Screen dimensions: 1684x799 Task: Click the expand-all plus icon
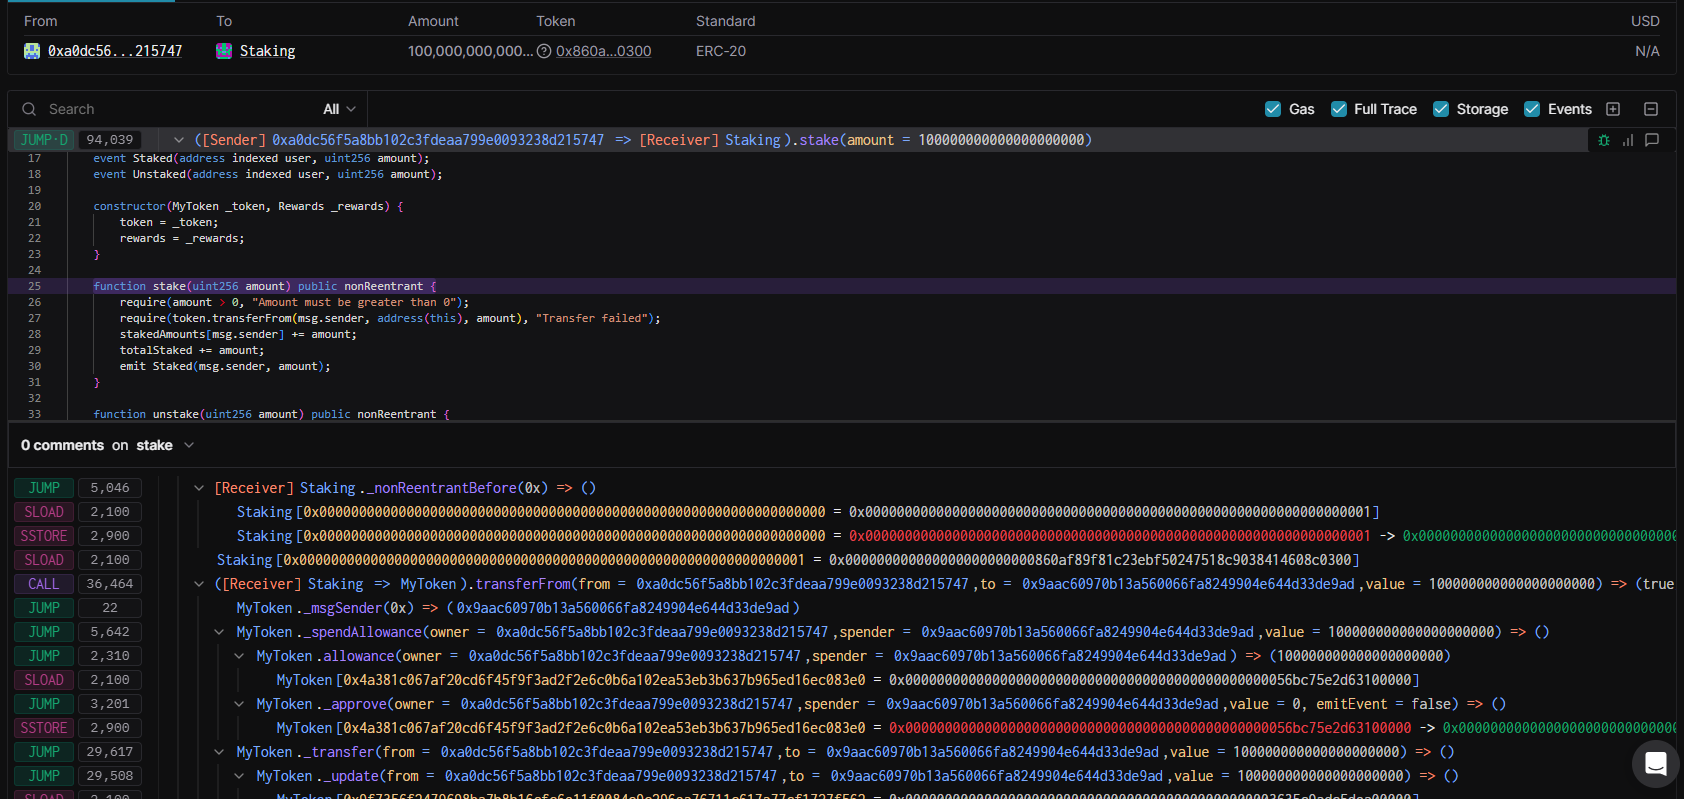point(1613,109)
